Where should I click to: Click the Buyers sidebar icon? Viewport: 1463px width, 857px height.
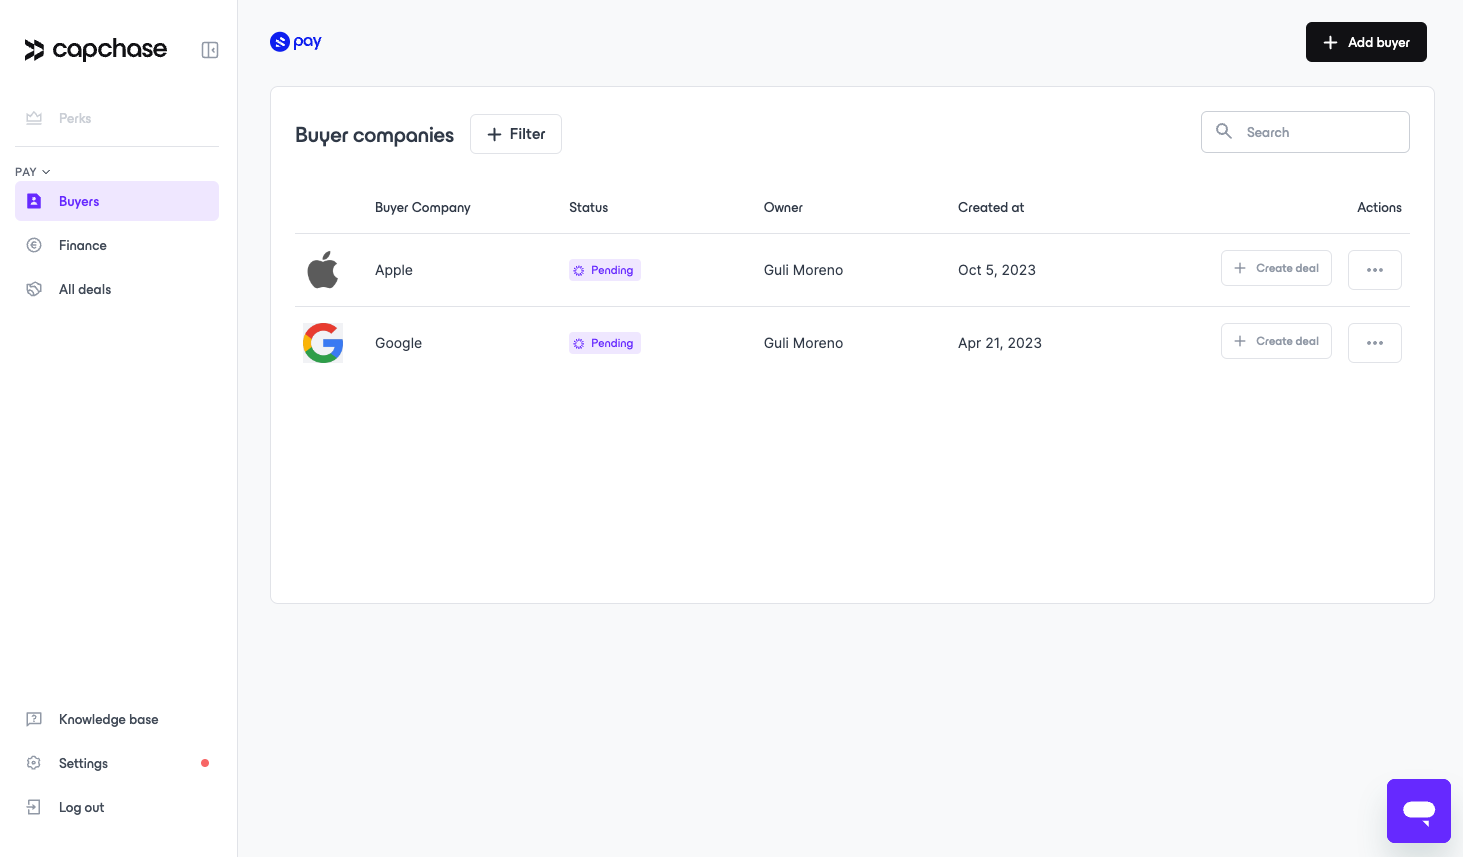[34, 201]
